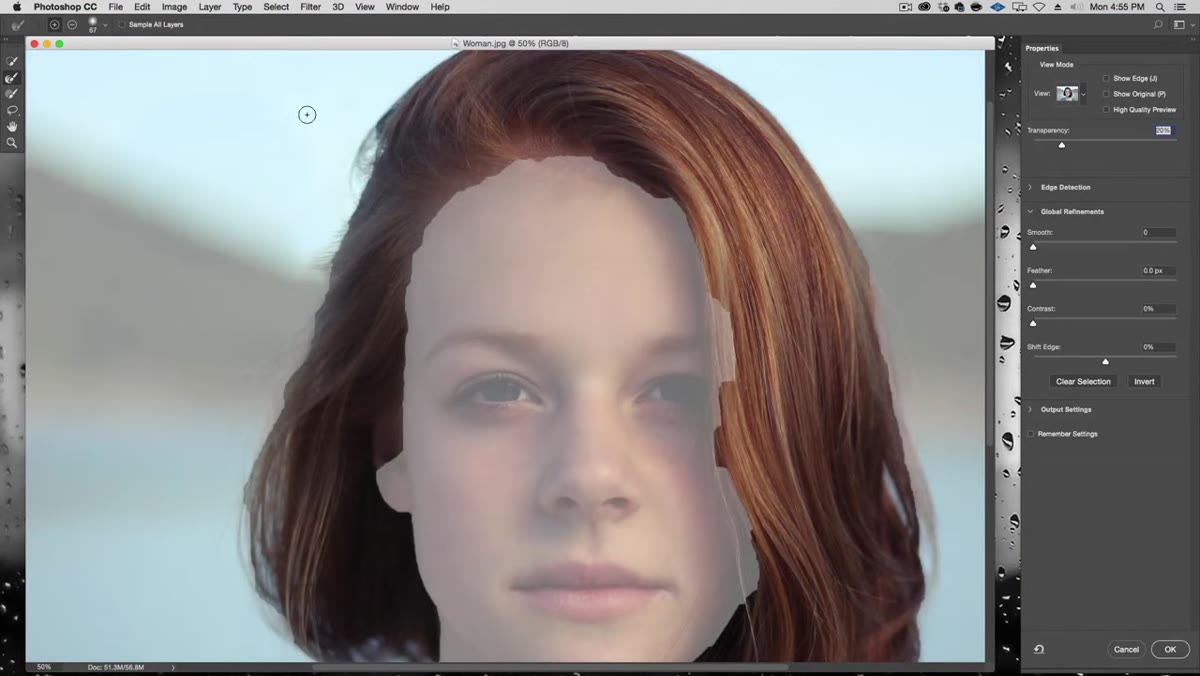
Task: Expand the Edge Detection section
Action: tap(1031, 187)
